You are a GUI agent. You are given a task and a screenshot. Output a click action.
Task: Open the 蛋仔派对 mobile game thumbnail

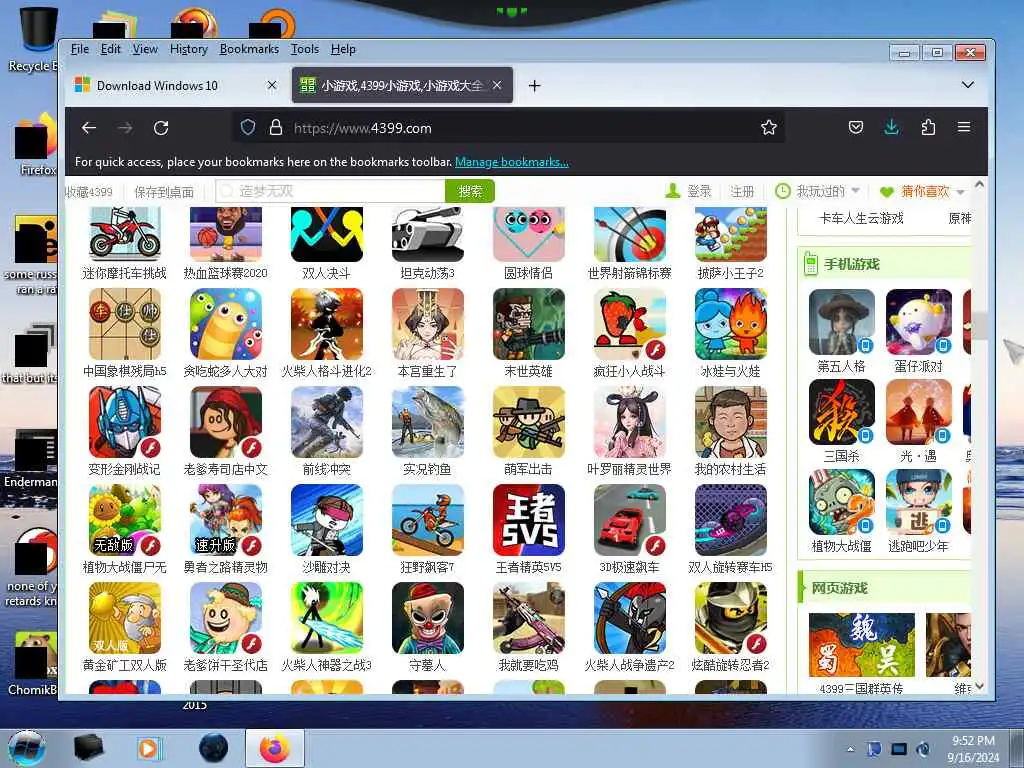919,322
